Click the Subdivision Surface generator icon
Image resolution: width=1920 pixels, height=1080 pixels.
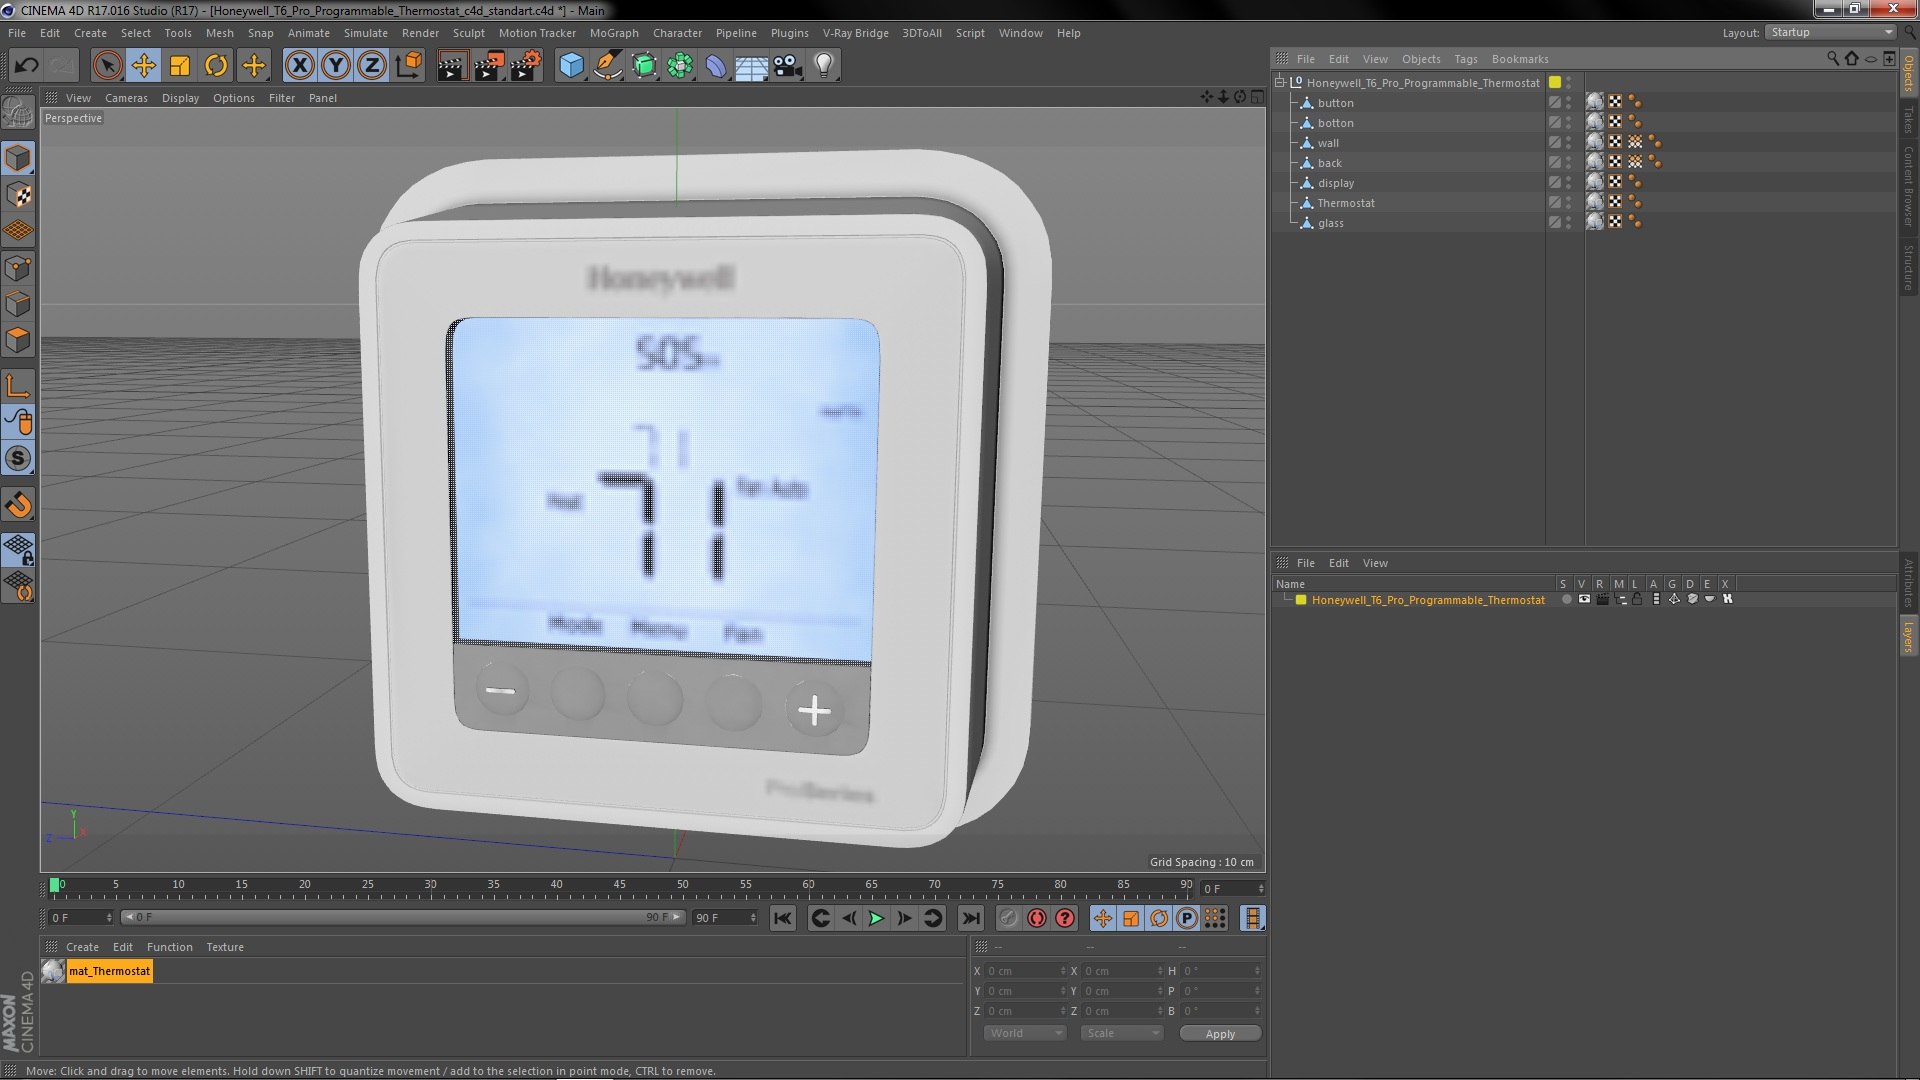tap(644, 66)
